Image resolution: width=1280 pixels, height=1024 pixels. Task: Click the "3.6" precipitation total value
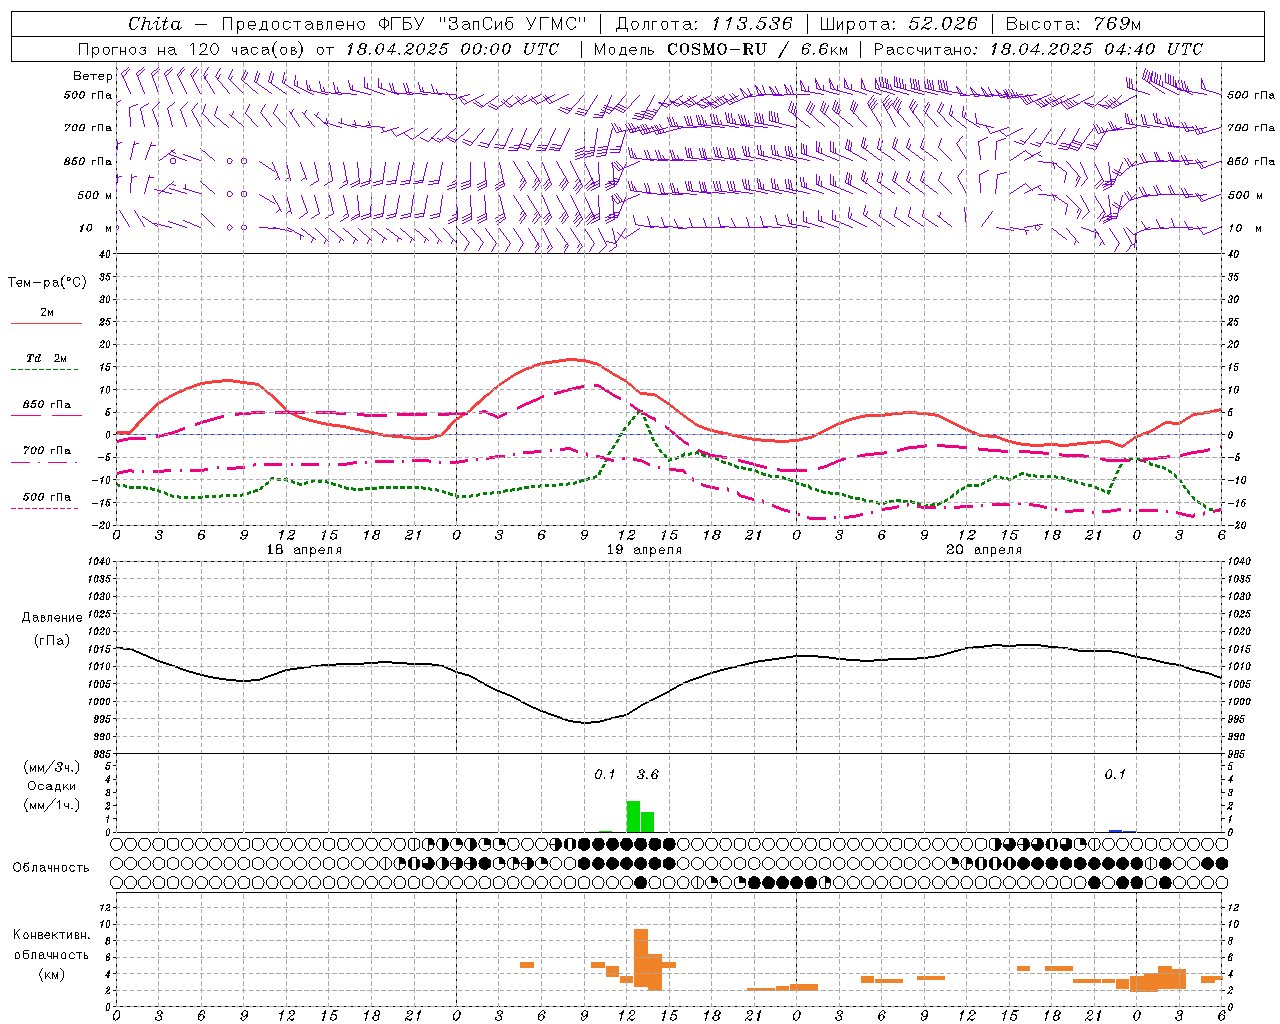click(x=648, y=774)
